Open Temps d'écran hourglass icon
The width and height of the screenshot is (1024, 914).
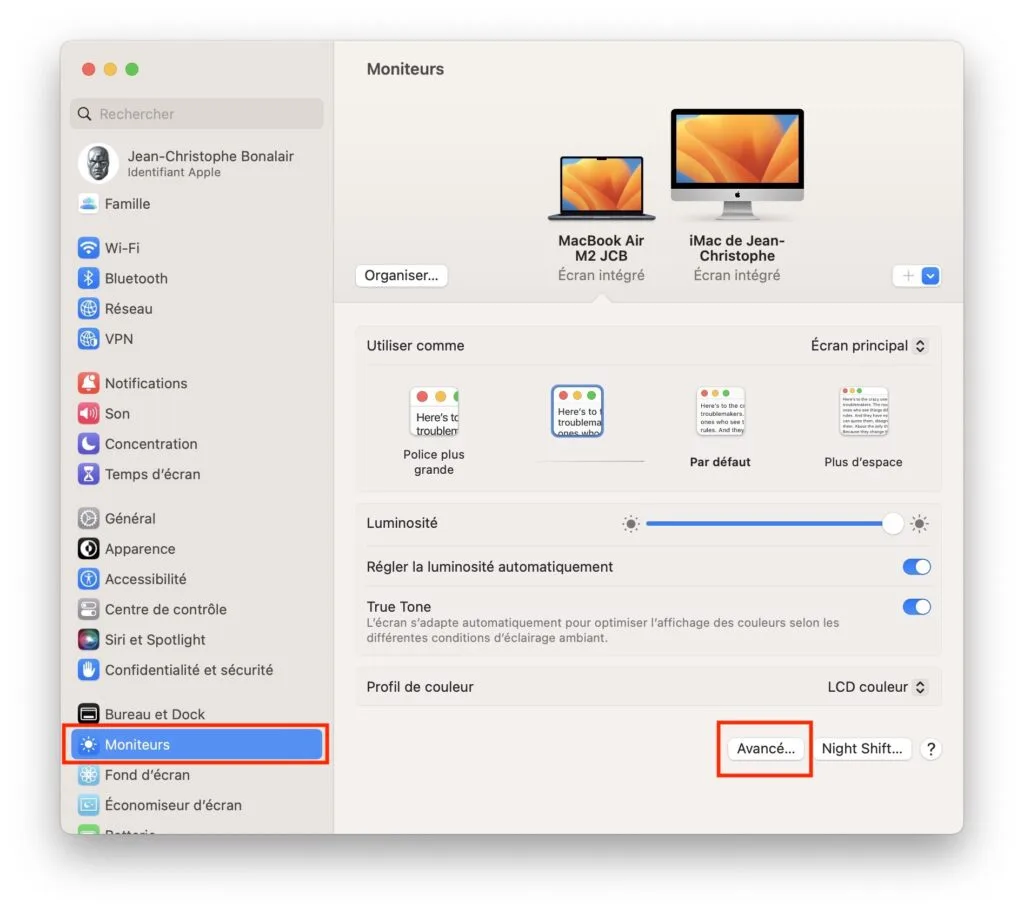coord(88,474)
